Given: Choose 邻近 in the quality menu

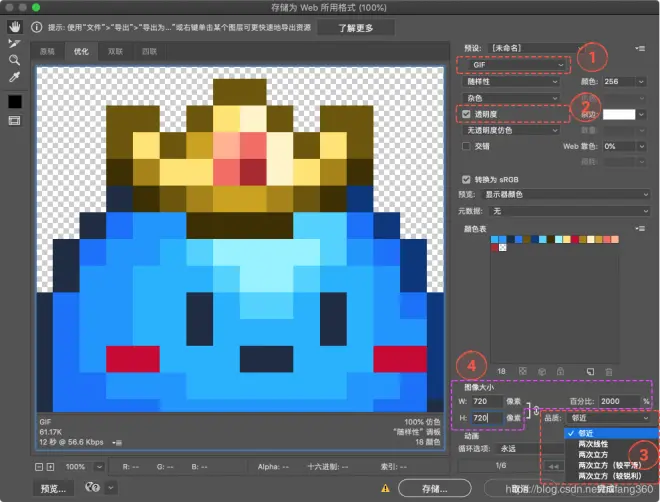Looking at the screenshot, I should tap(612, 433).
